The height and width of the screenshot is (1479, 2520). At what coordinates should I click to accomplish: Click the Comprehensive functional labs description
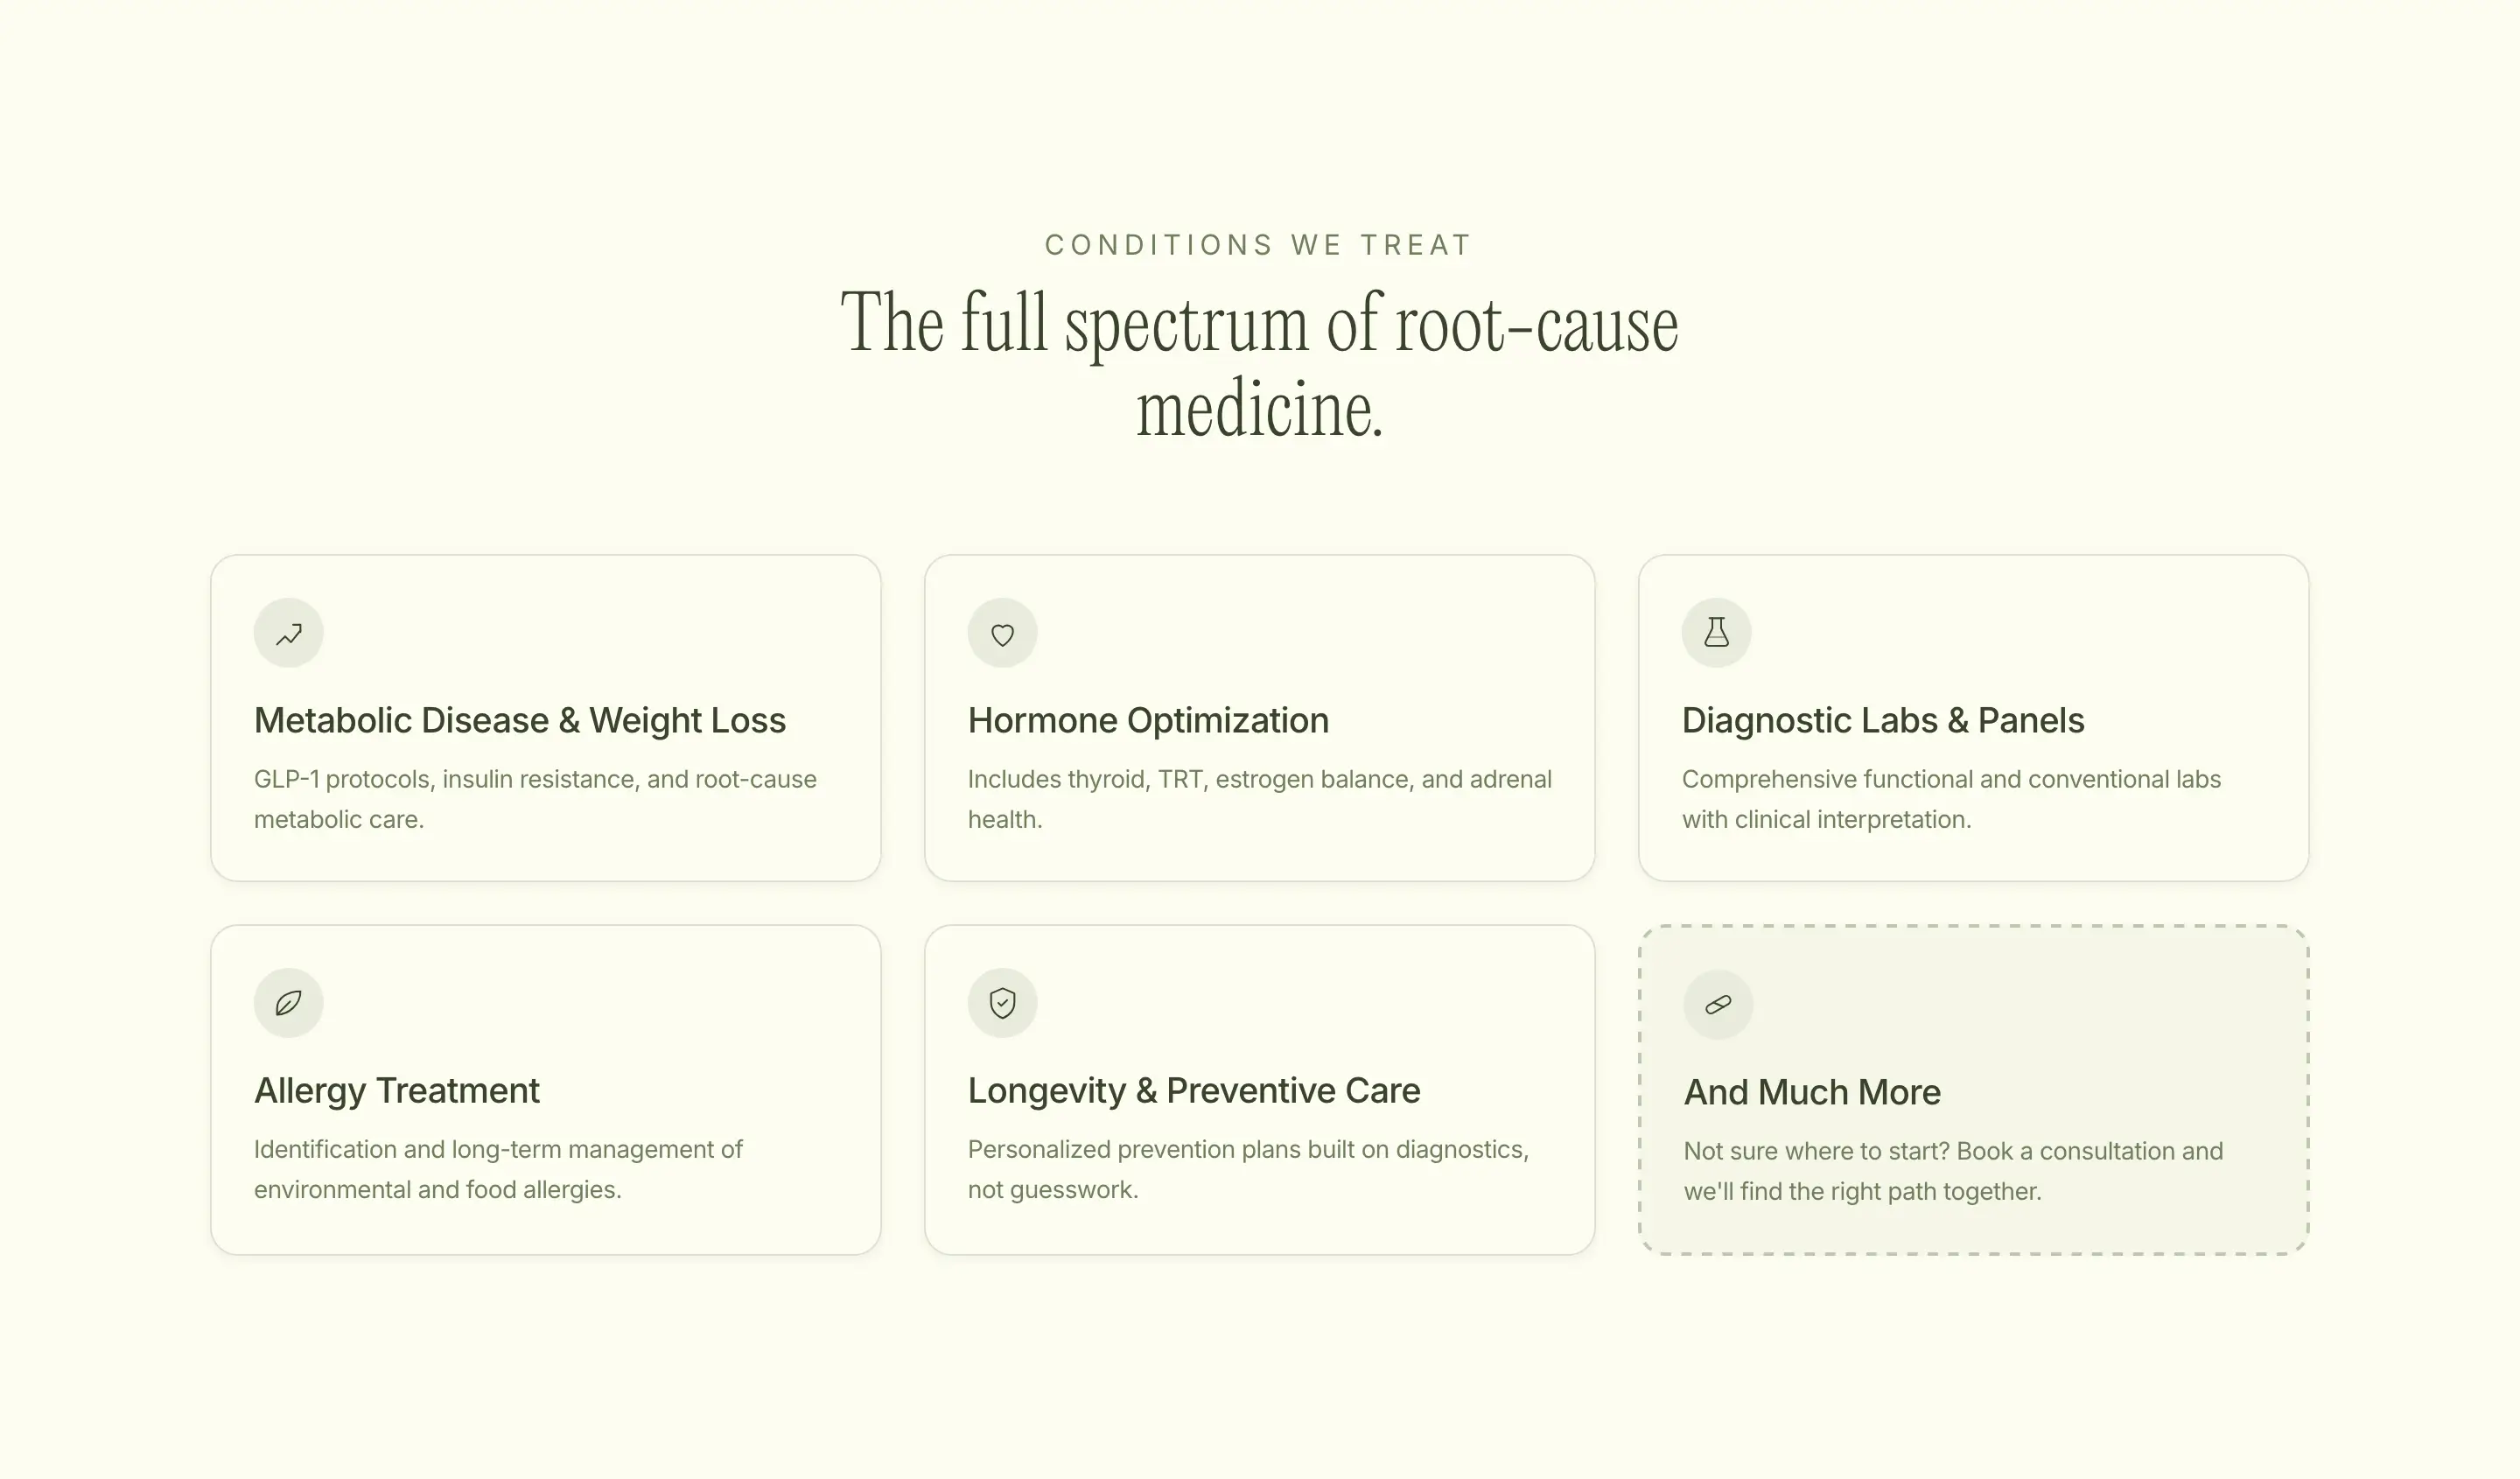1951,799
